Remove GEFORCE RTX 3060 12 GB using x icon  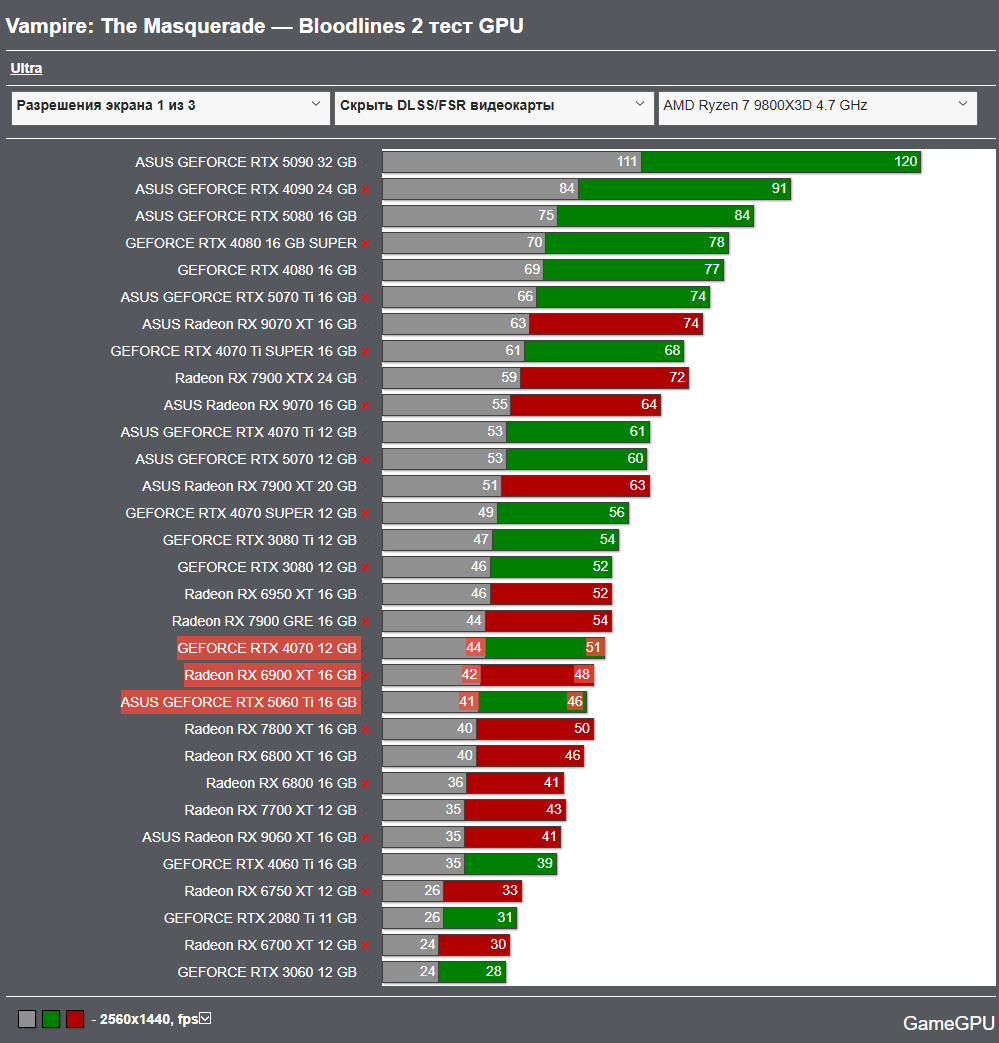click(366, 973)
